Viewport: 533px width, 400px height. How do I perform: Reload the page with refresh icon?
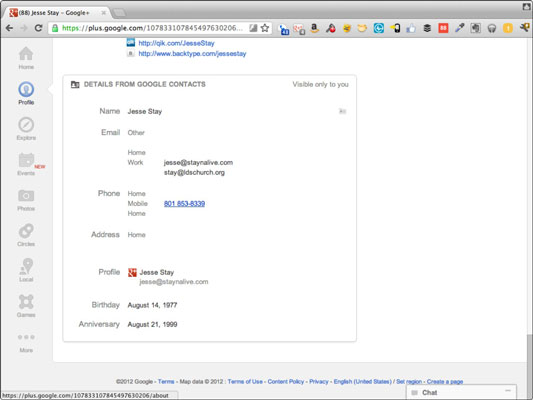38,28
